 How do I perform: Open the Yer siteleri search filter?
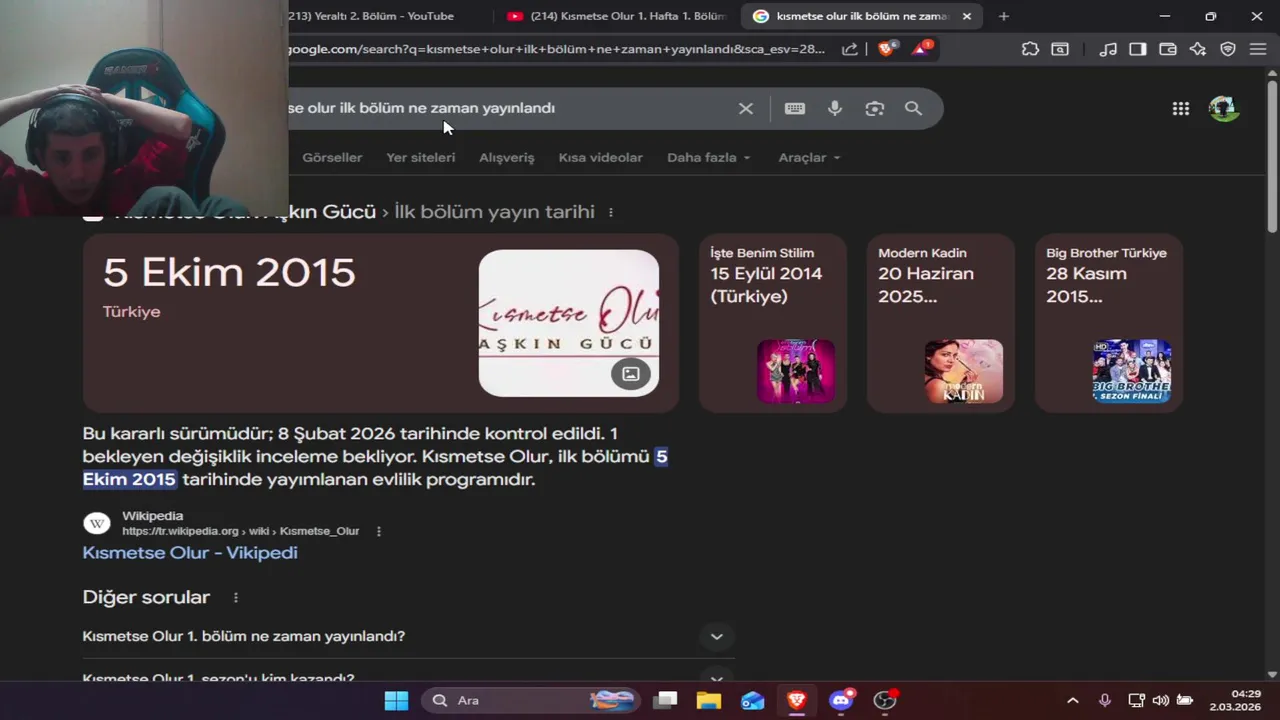421,158
